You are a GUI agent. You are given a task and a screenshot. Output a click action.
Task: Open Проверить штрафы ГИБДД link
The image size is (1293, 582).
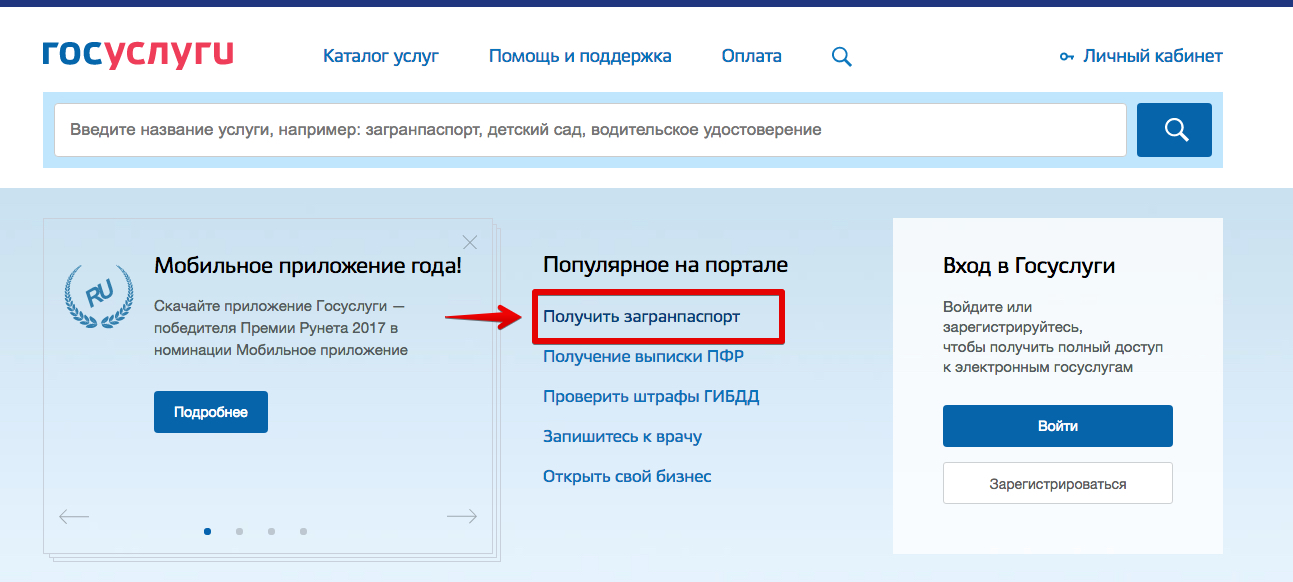click(x=651, y=397)
